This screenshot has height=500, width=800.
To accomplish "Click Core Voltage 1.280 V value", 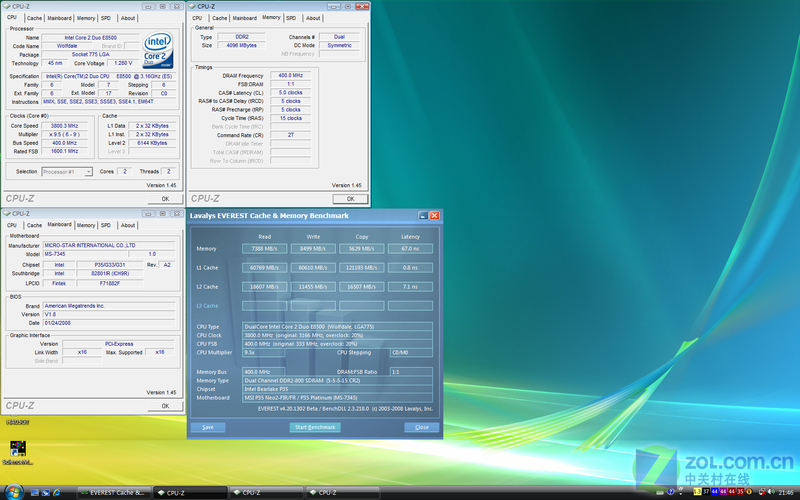I will tap(123, 63).
